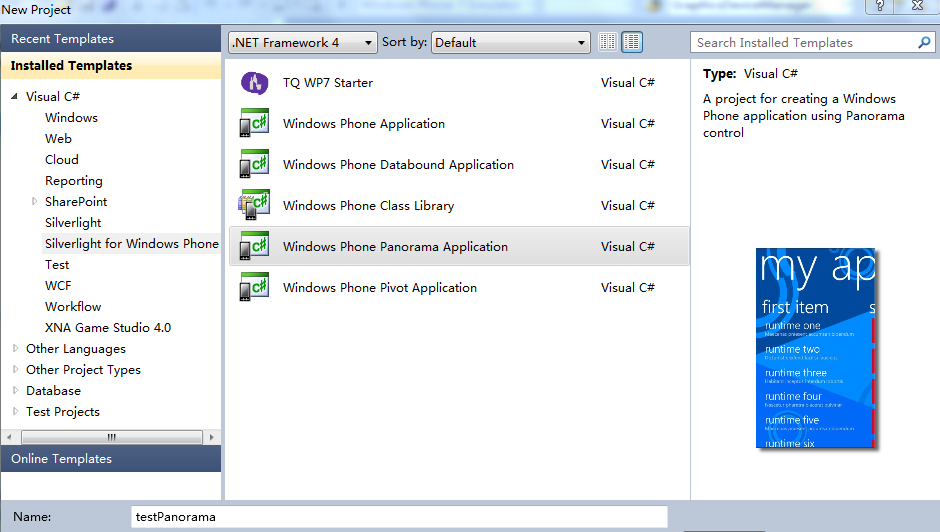
Task: Click the Windows Phone Class Library icon
Action: (254, 205)
